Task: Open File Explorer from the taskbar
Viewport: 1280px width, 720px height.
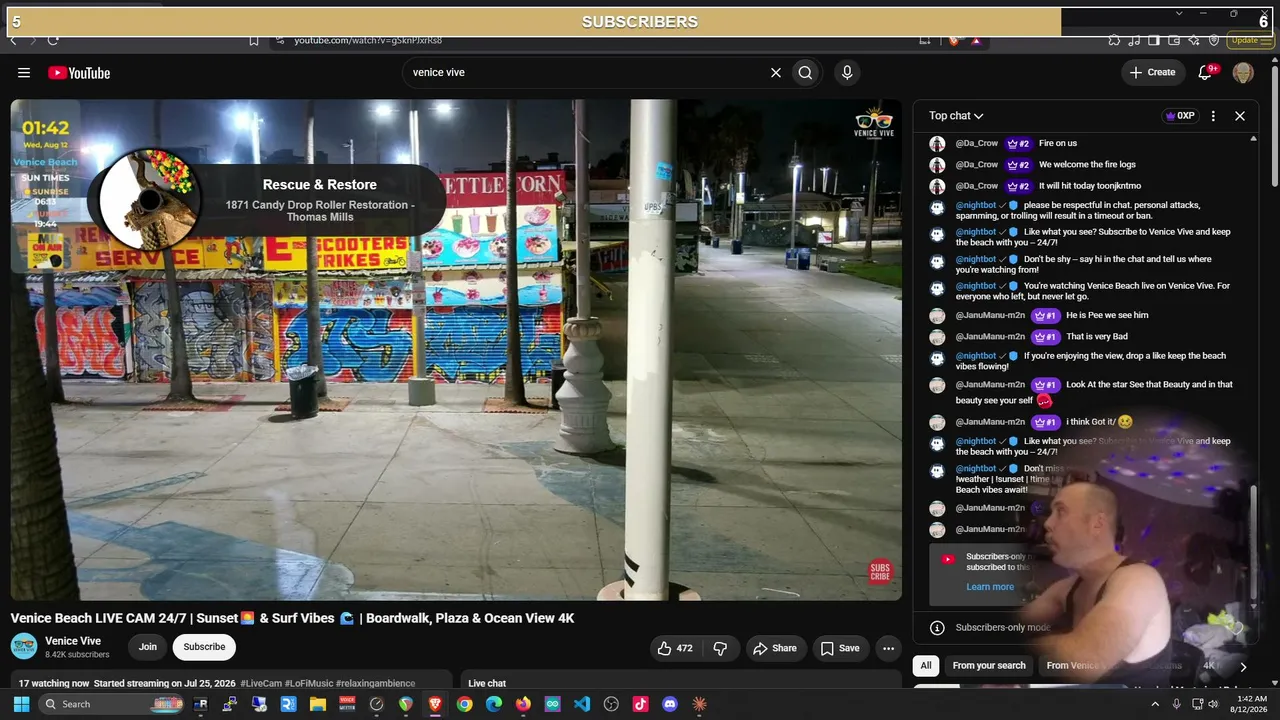Action: coord(318,704)
